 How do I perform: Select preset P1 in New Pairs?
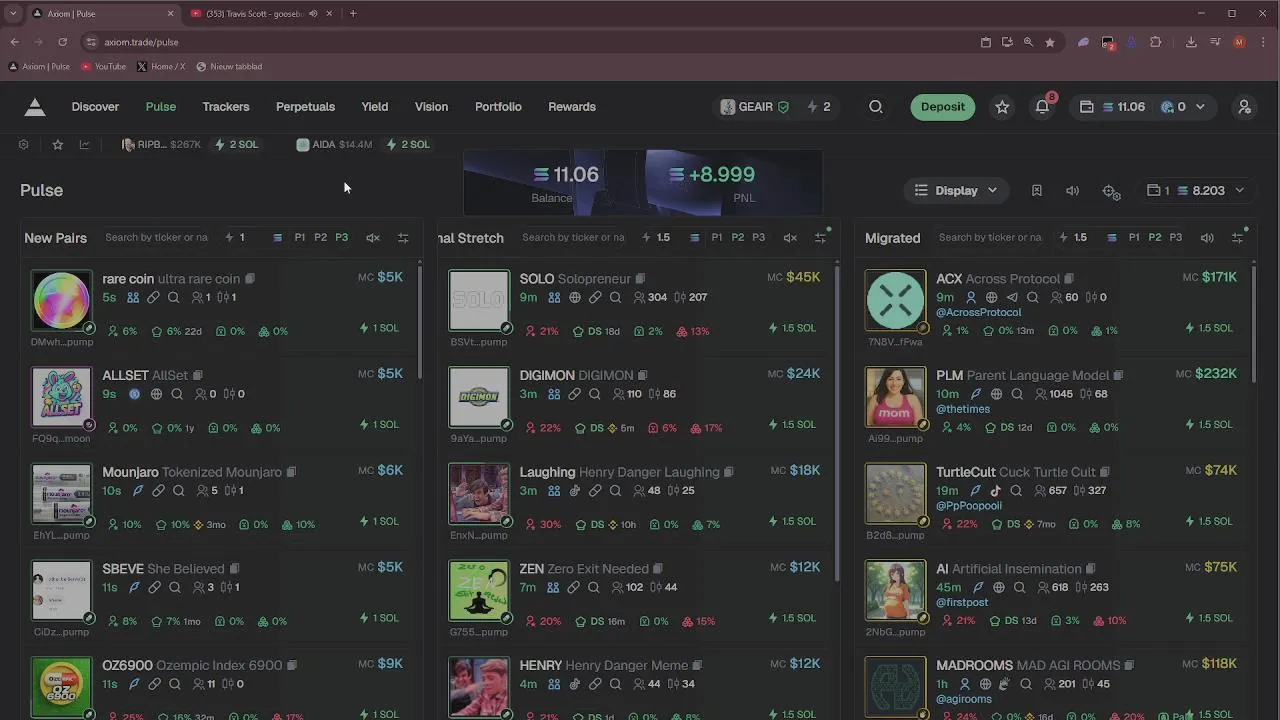(300, 238)
